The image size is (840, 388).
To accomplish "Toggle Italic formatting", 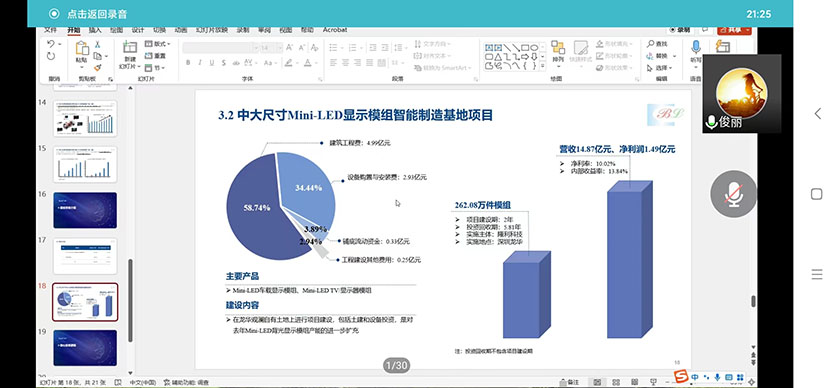I will click(x=200, y=63).
